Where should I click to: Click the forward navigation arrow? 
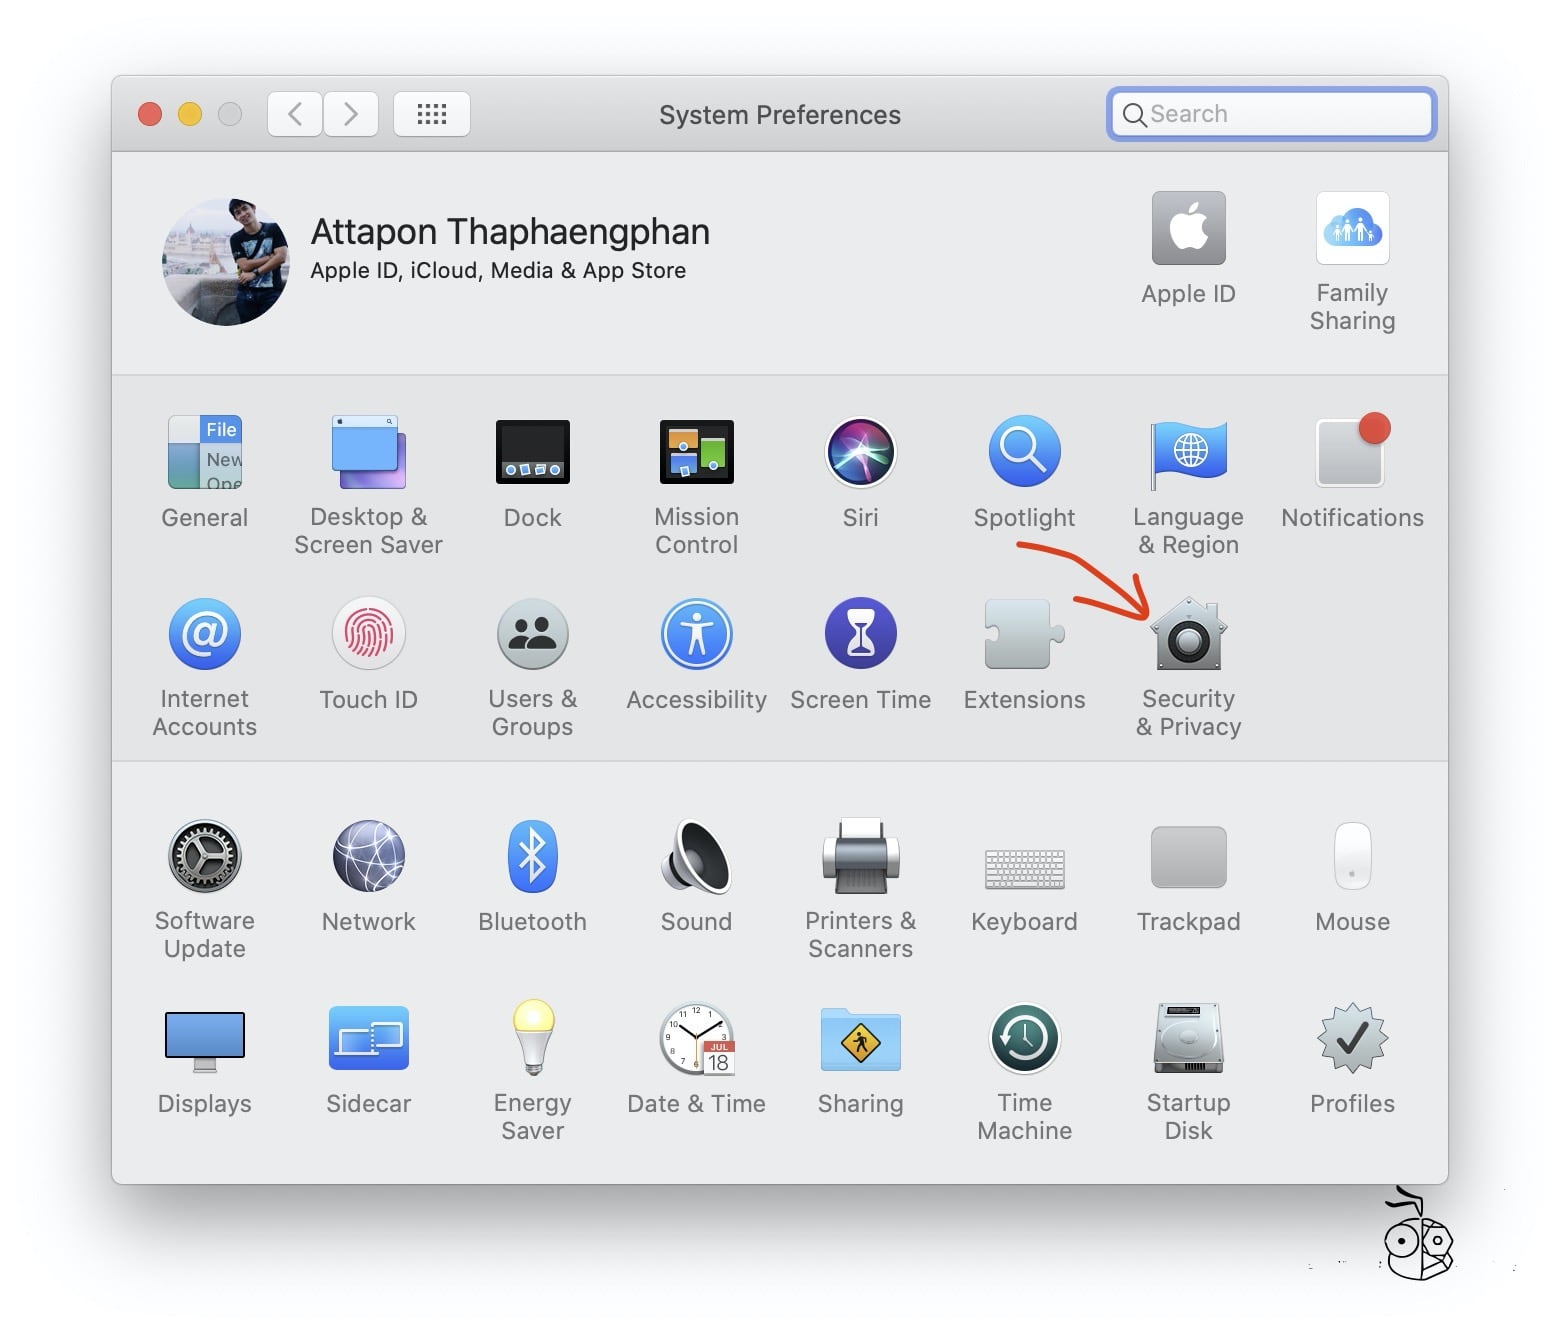(350, 113)
